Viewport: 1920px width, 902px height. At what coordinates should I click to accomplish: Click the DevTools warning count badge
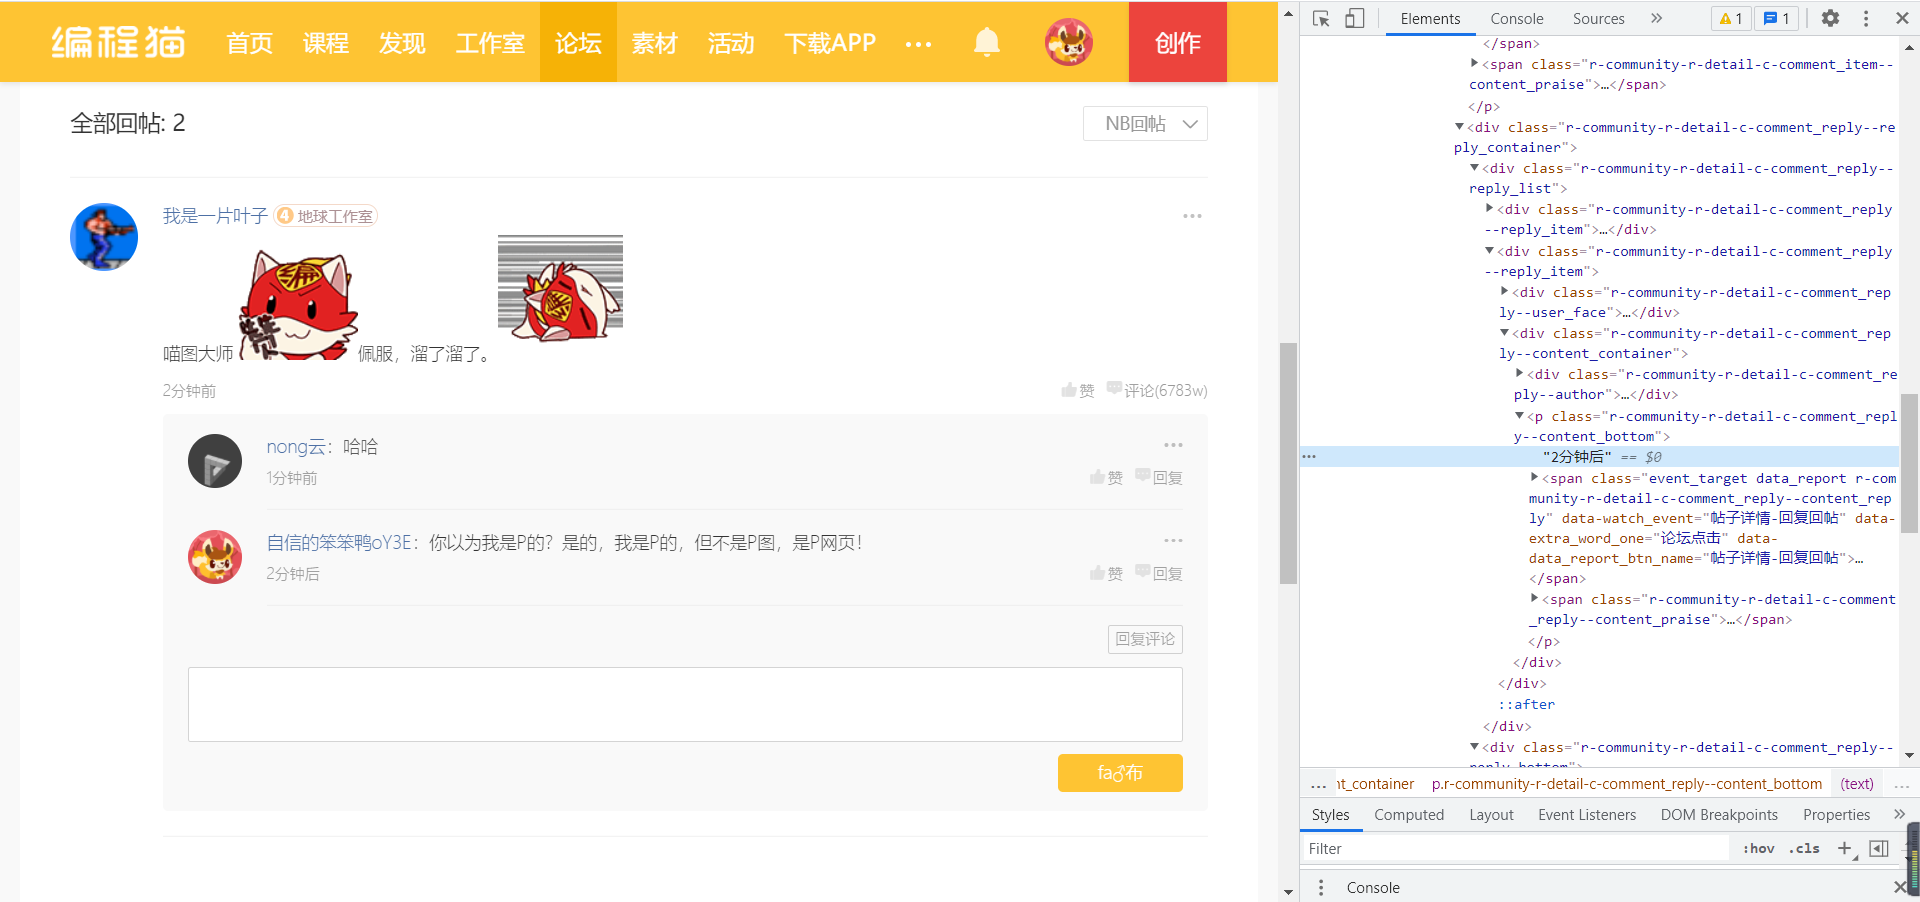[x=1731, y=18]
